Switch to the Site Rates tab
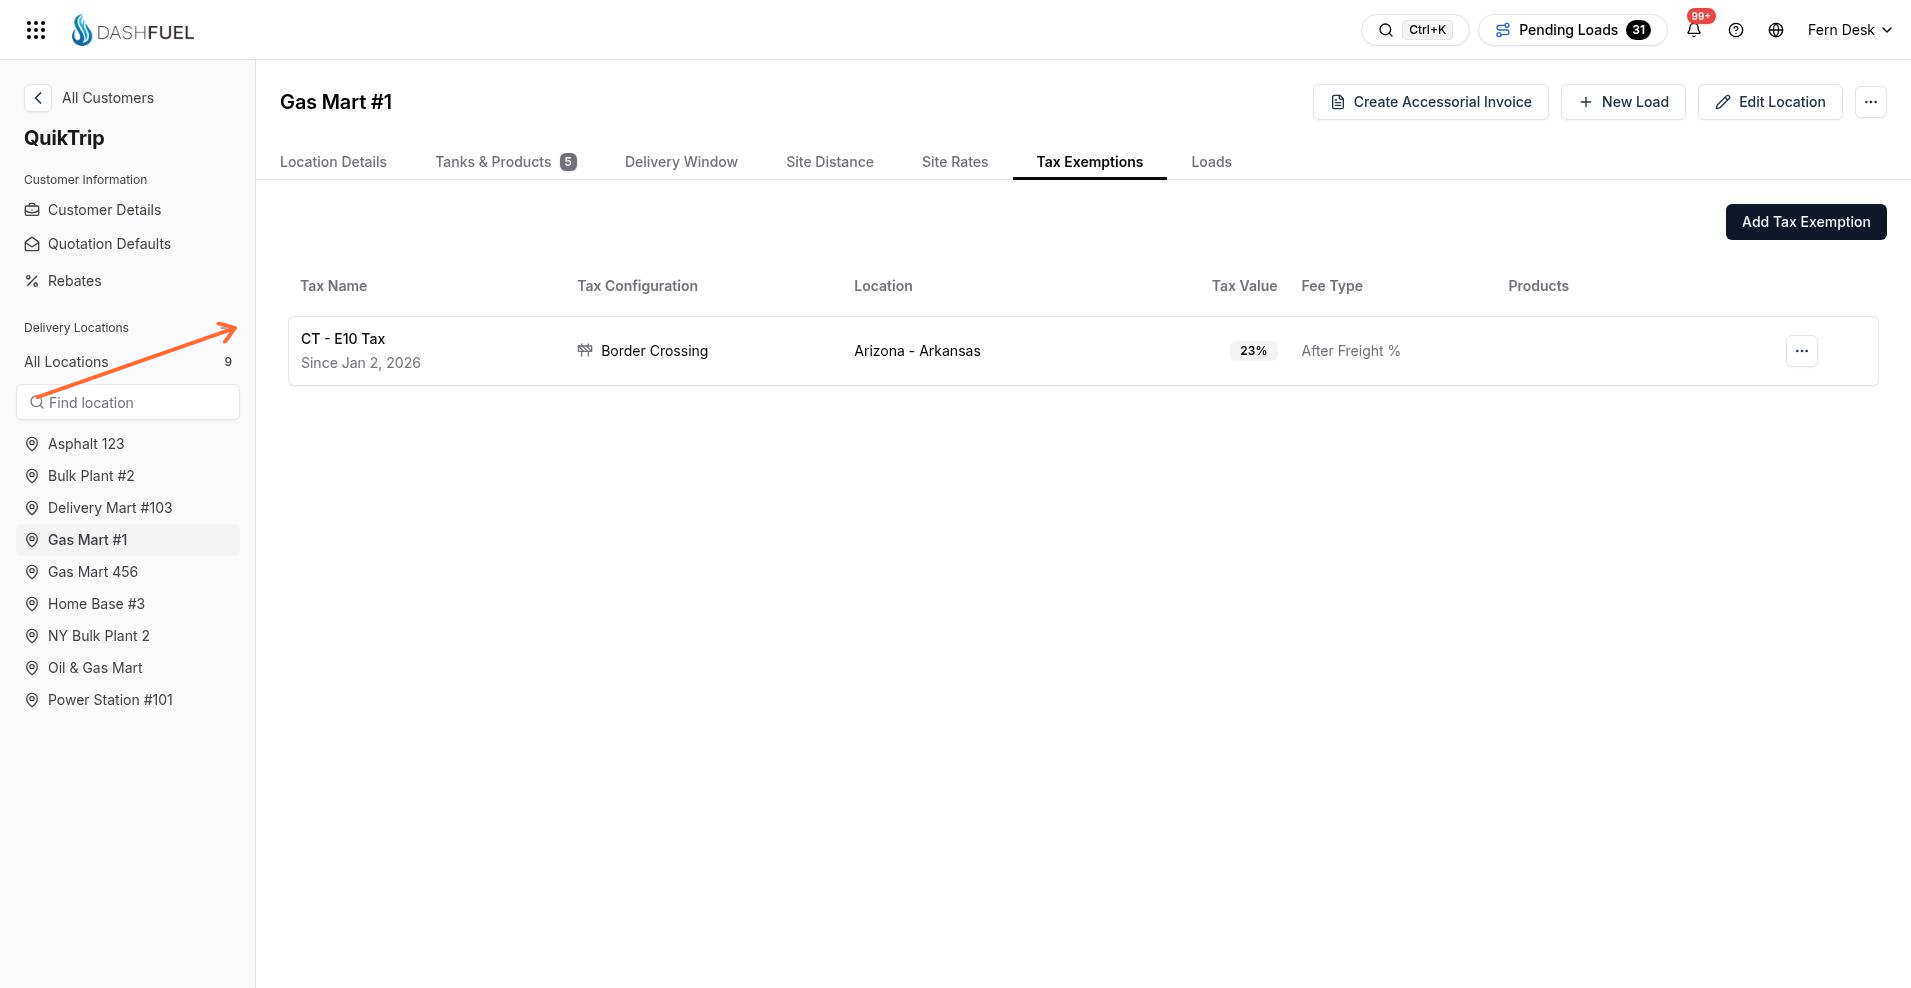1911x988 pixels. [x=955, y=162]
